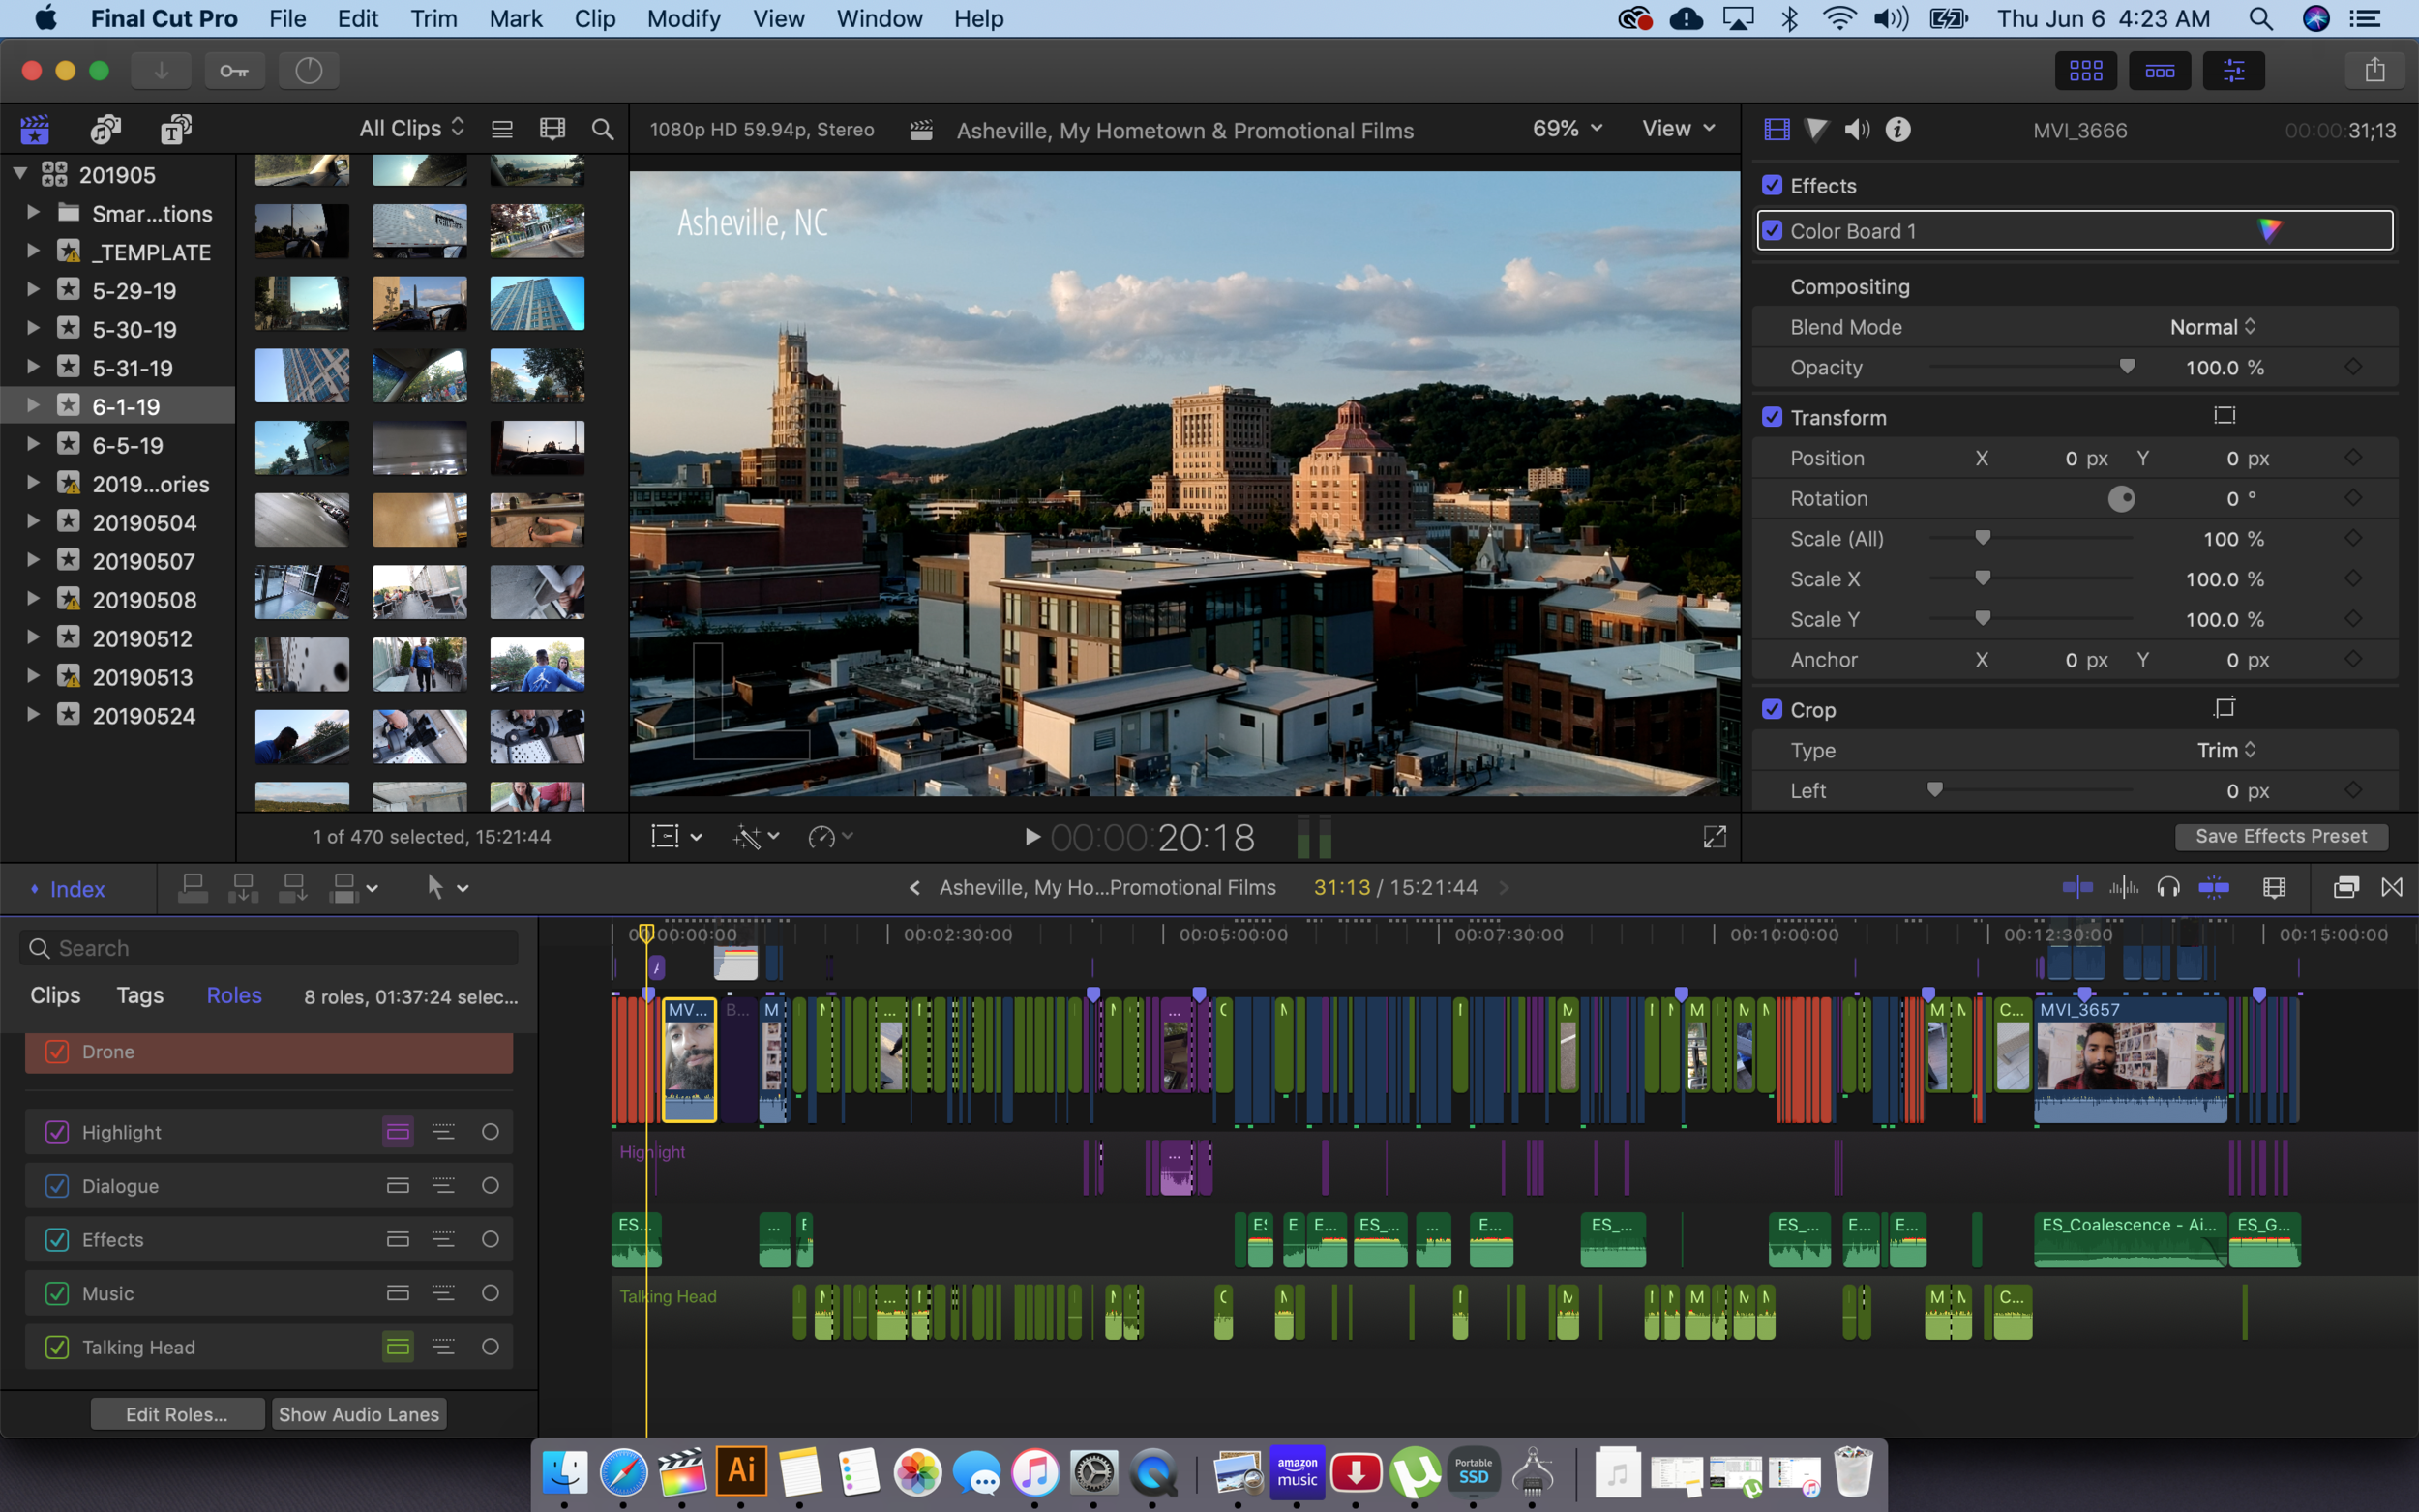
Task: Switch to the Clips index tab
Action: tap(55, 995)
